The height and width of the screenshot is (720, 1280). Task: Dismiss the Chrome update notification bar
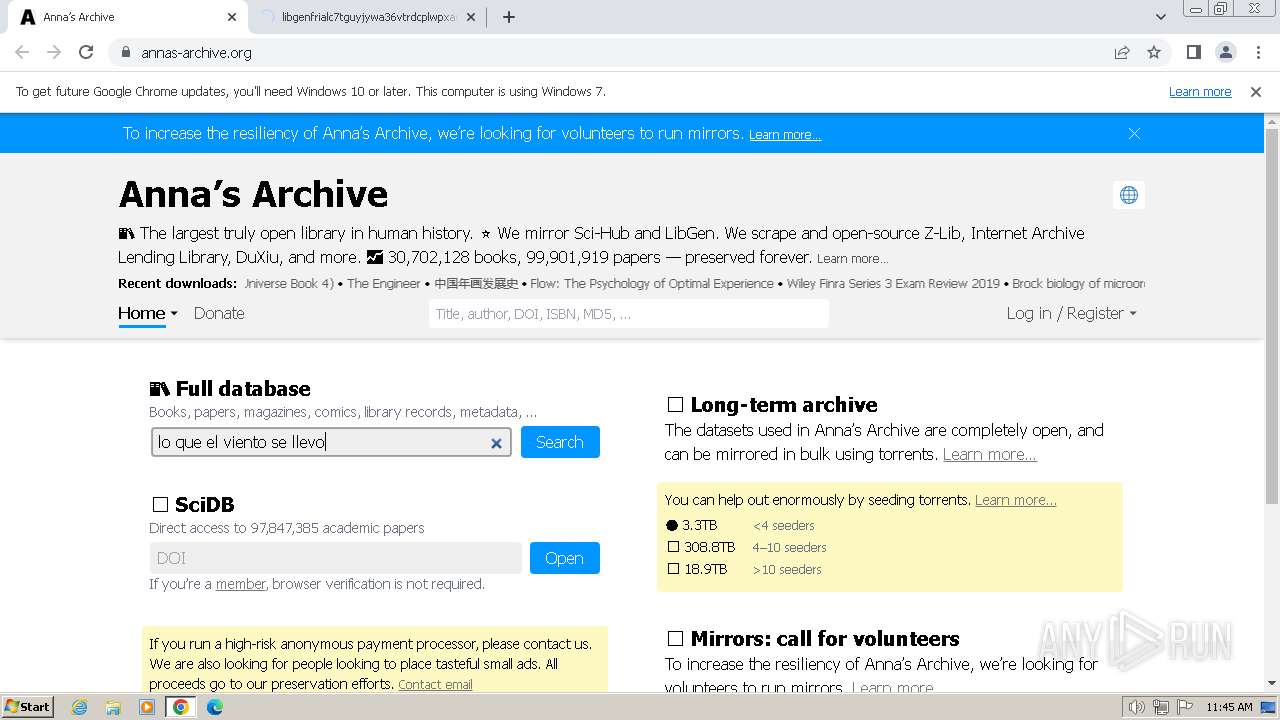1256,91
